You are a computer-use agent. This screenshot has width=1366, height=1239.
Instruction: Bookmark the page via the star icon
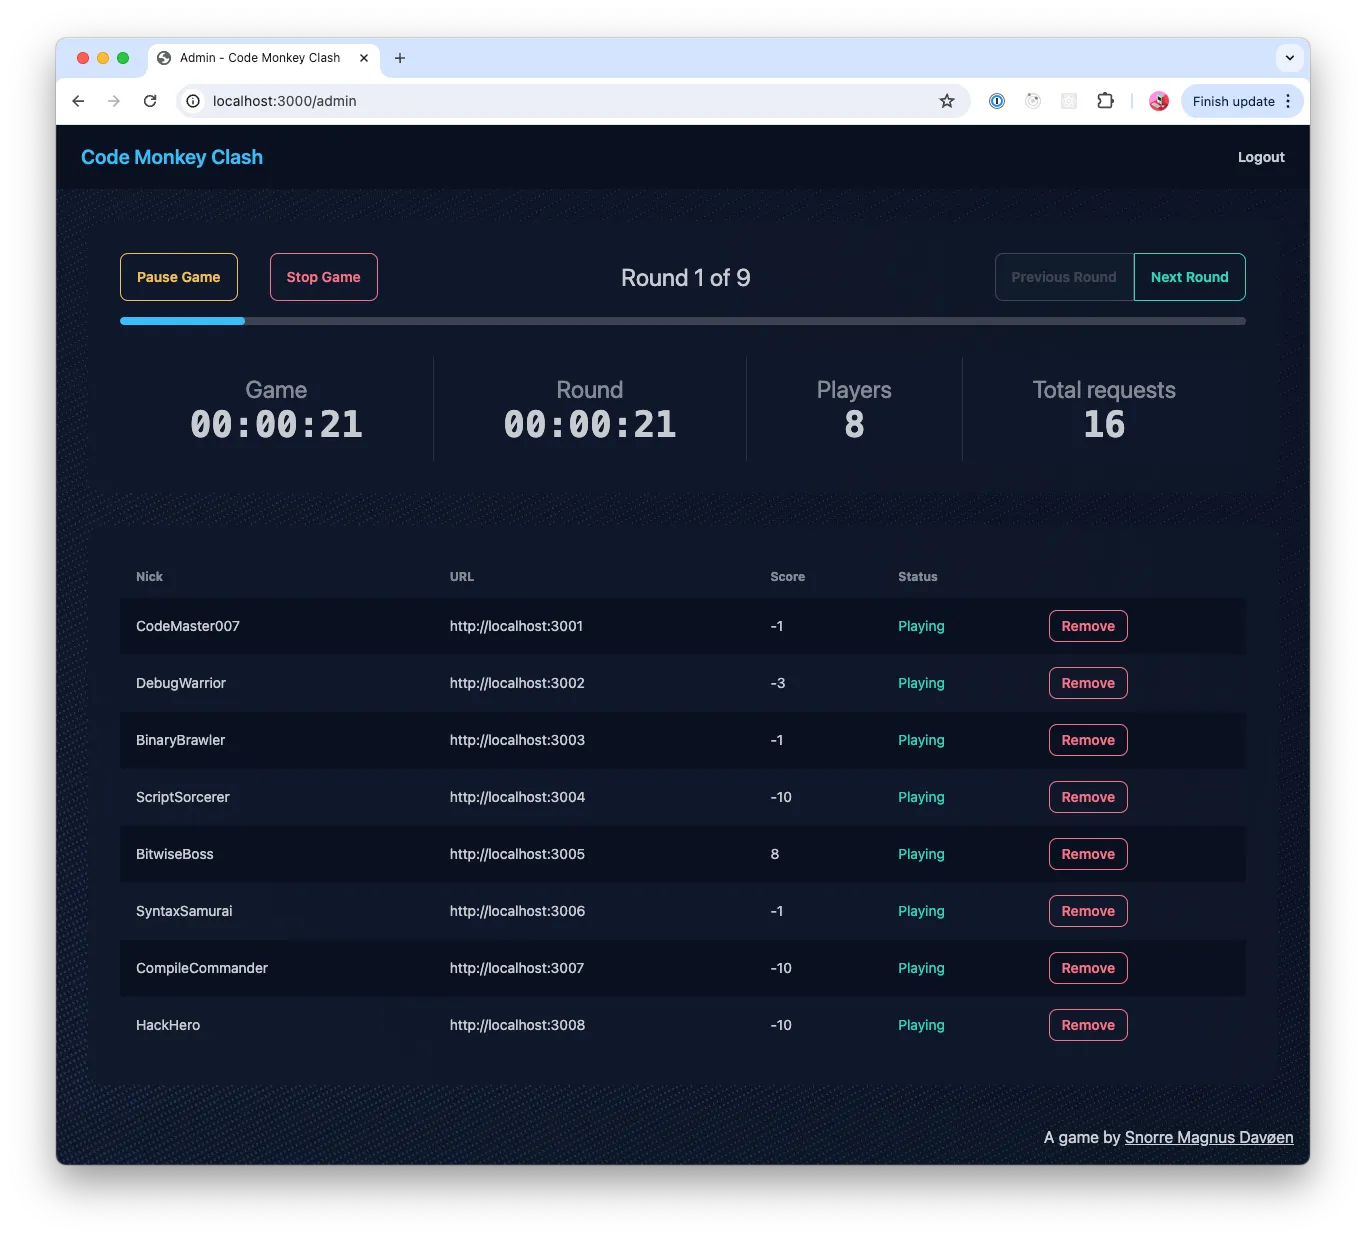coord(946,101)
